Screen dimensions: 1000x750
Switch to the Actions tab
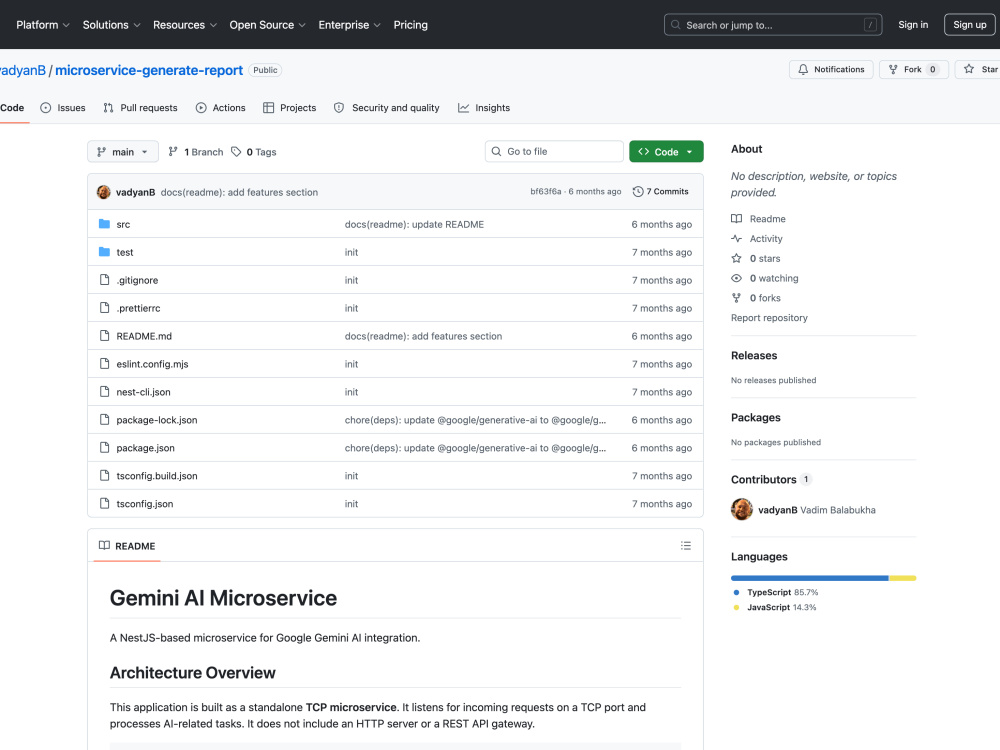click(221, 108)
